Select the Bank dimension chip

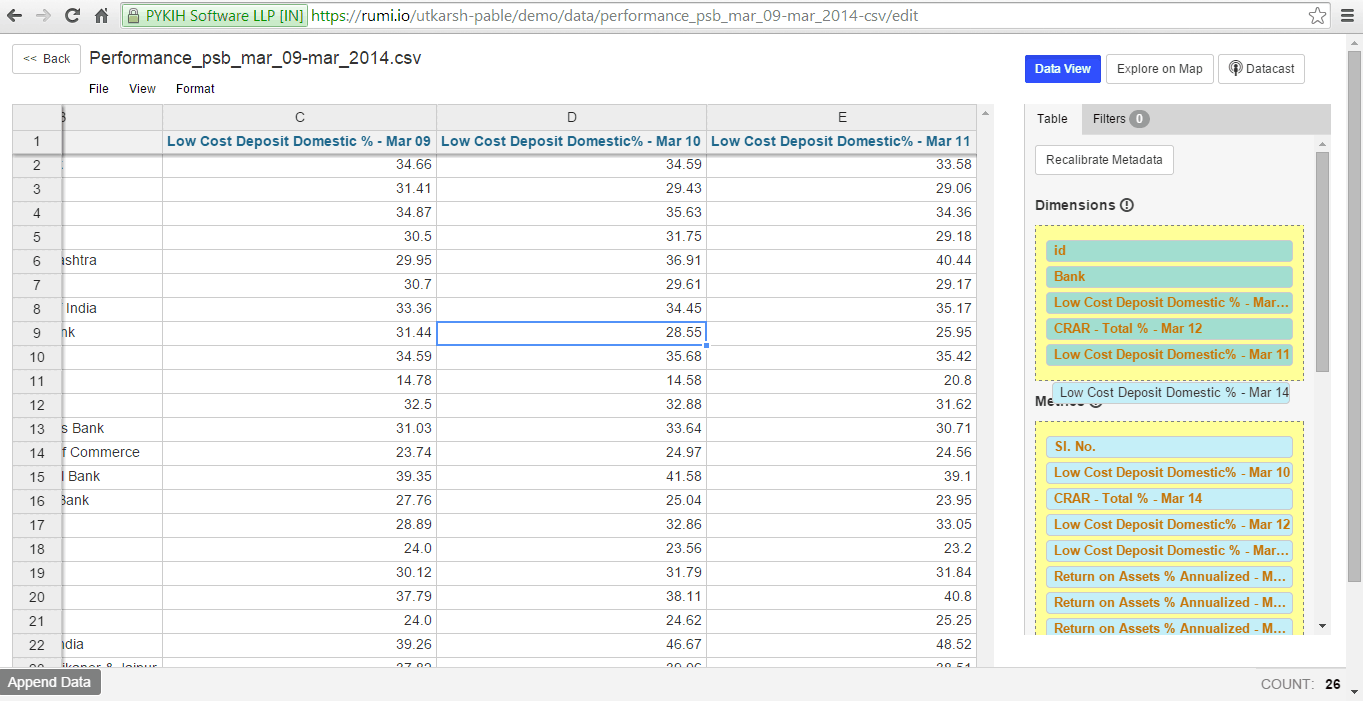pyautogui.click(x=1169, y=277)
